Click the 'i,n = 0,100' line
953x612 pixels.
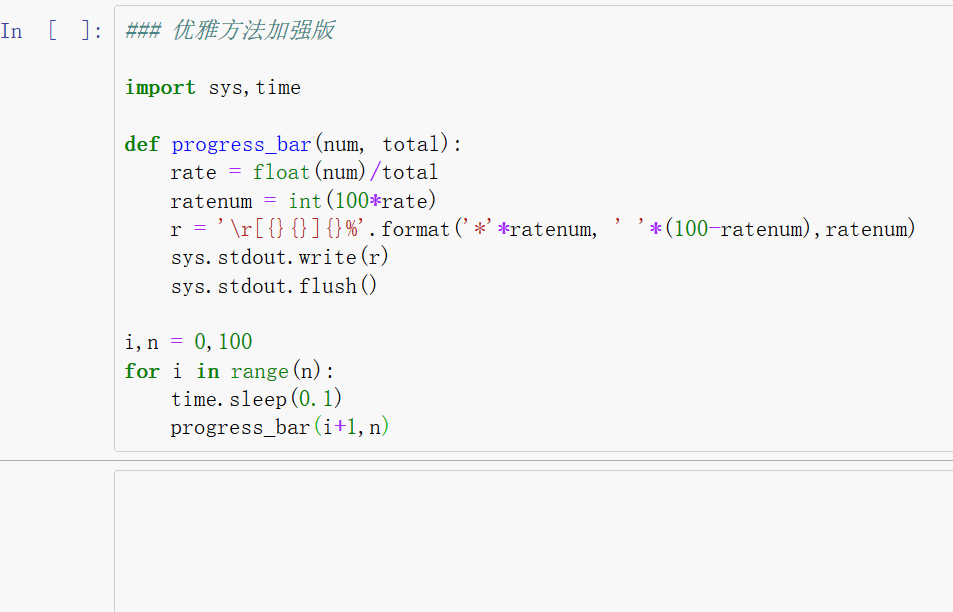click(x=188, y=342)
